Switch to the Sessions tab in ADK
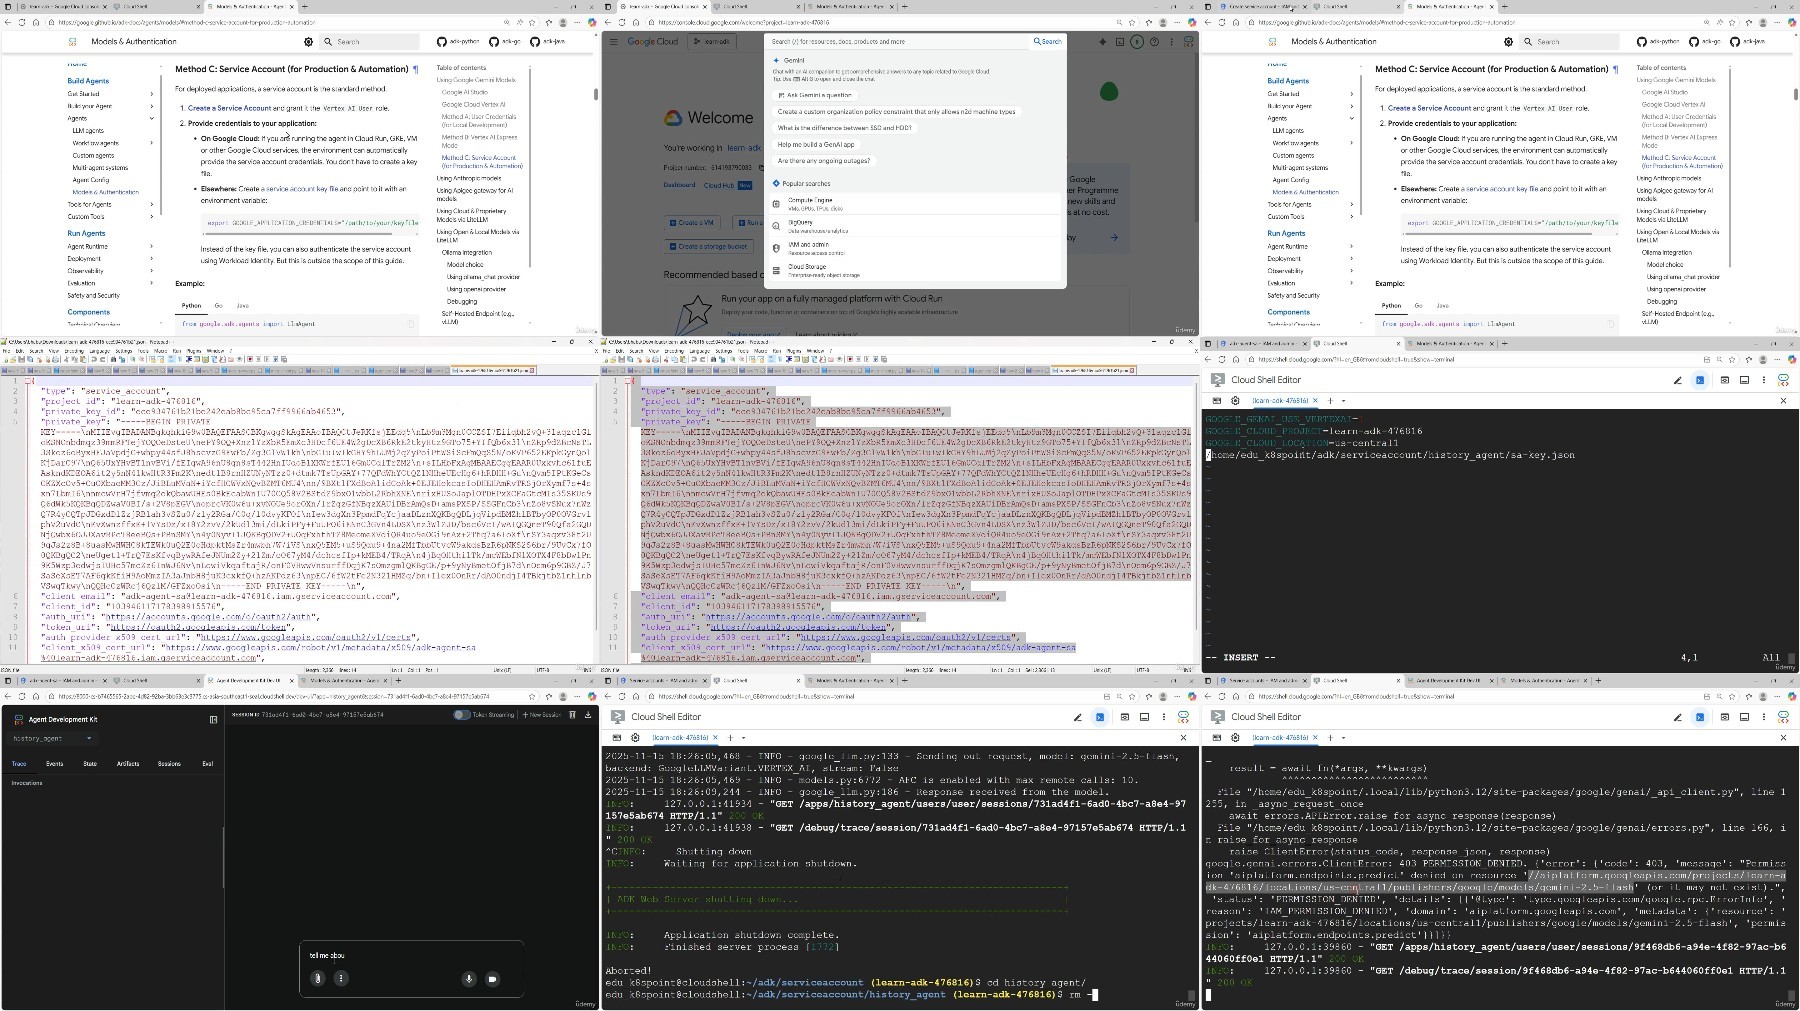The height and width of the screenshot is (1011, 1800). (170, 763)
